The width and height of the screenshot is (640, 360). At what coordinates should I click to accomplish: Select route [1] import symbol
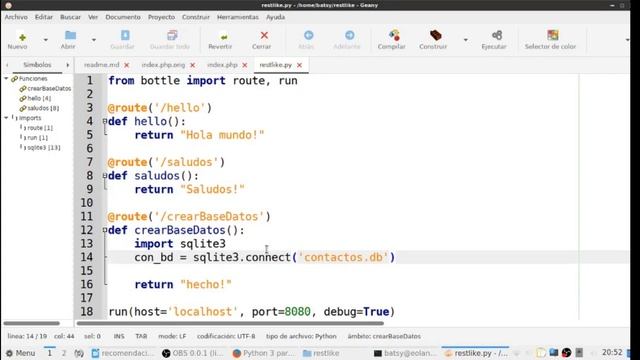point(40,128)
